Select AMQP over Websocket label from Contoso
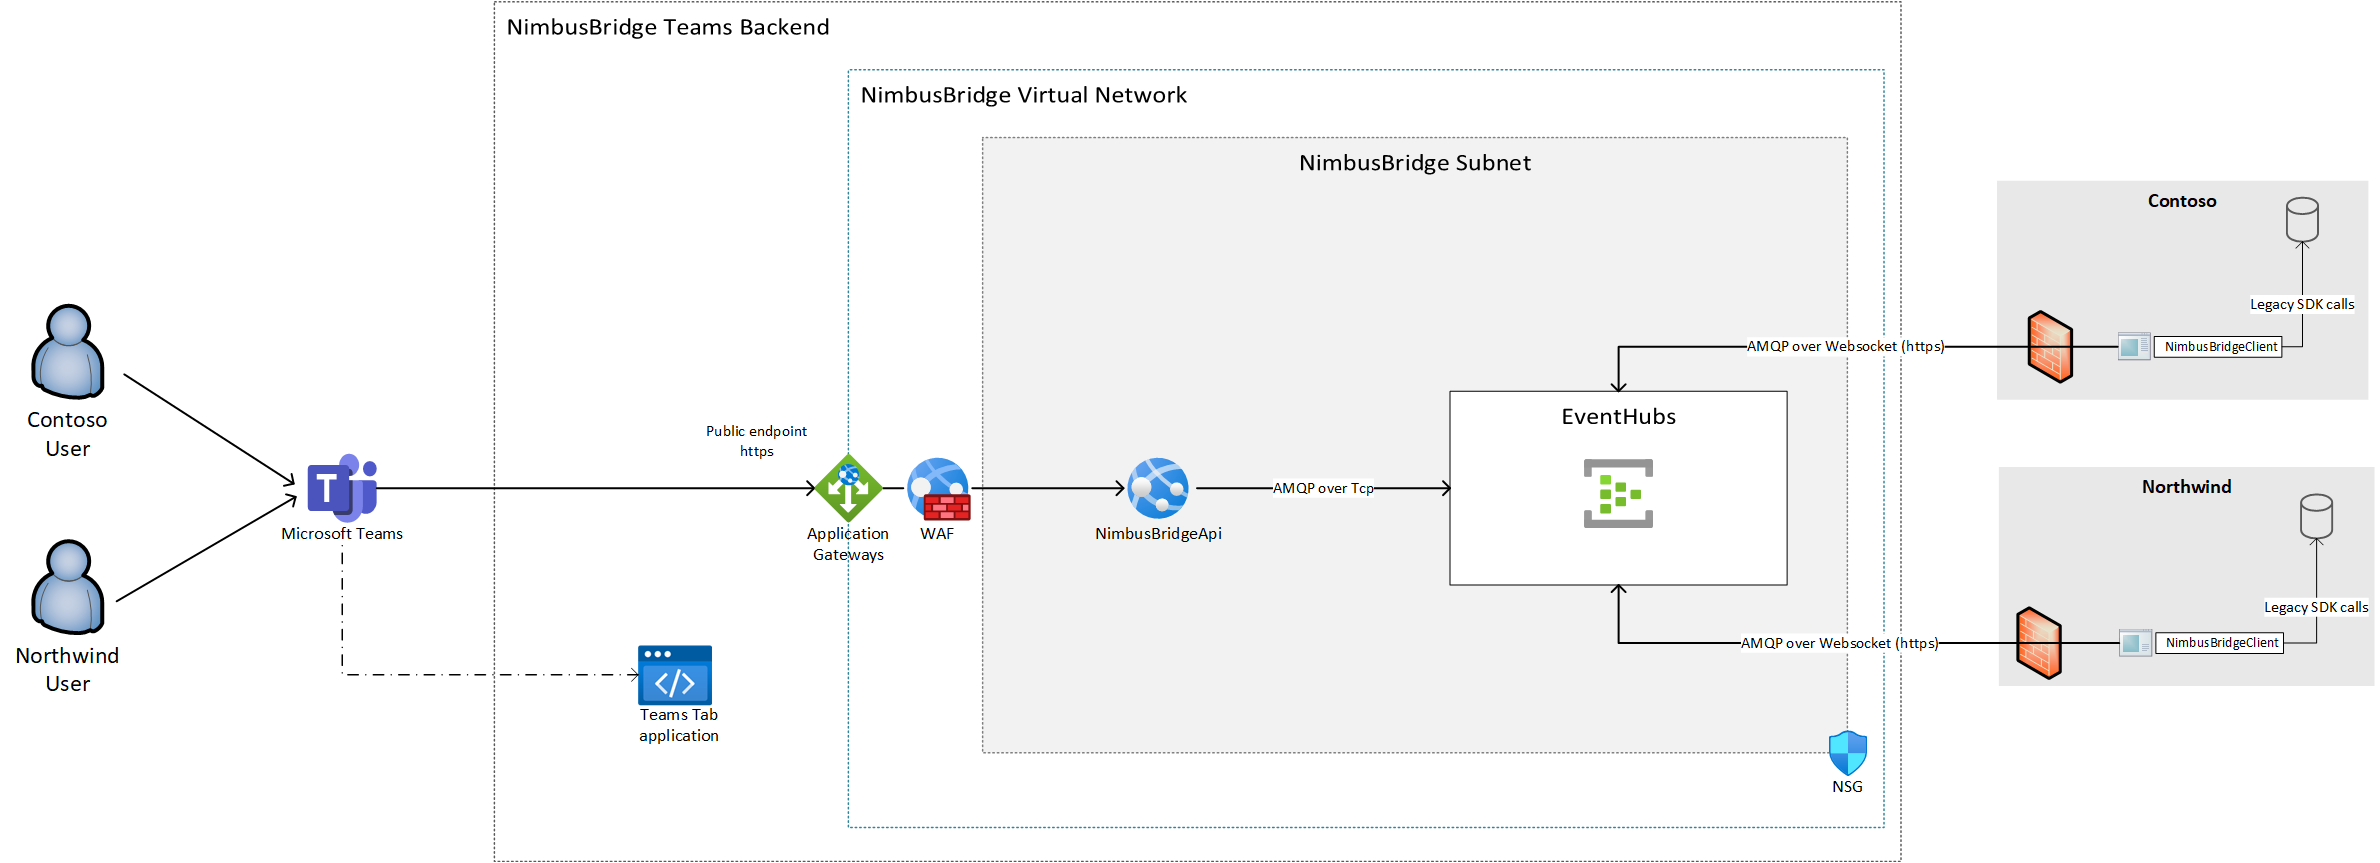Screen dimensions: 2380x863 pyautogui.click(x=1845, y=346)
